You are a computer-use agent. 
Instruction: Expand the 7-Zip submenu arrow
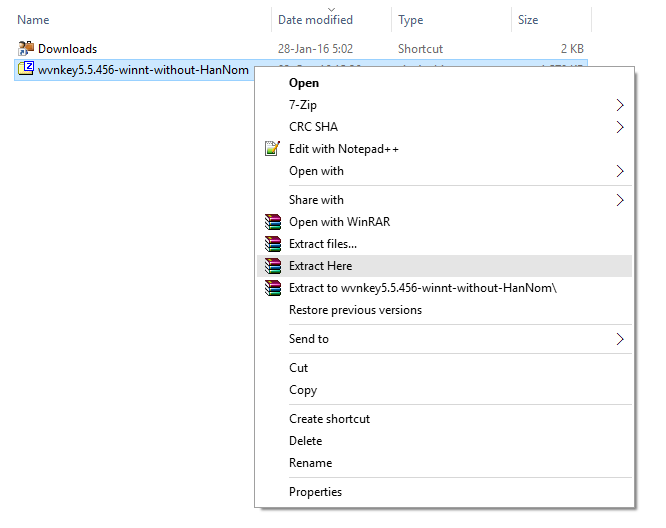point(620,105)
